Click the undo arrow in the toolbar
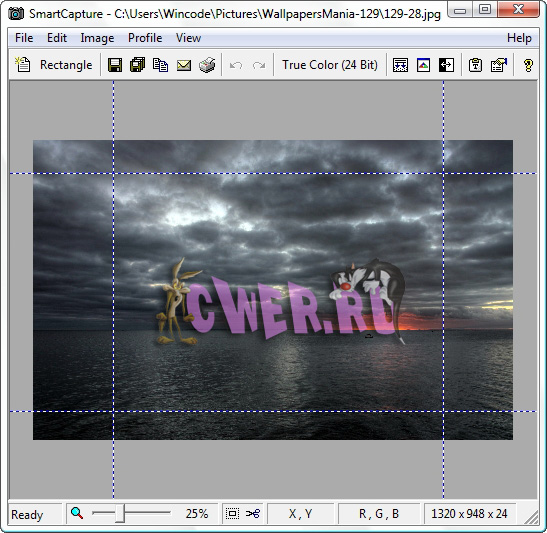 tap(236, 65)
